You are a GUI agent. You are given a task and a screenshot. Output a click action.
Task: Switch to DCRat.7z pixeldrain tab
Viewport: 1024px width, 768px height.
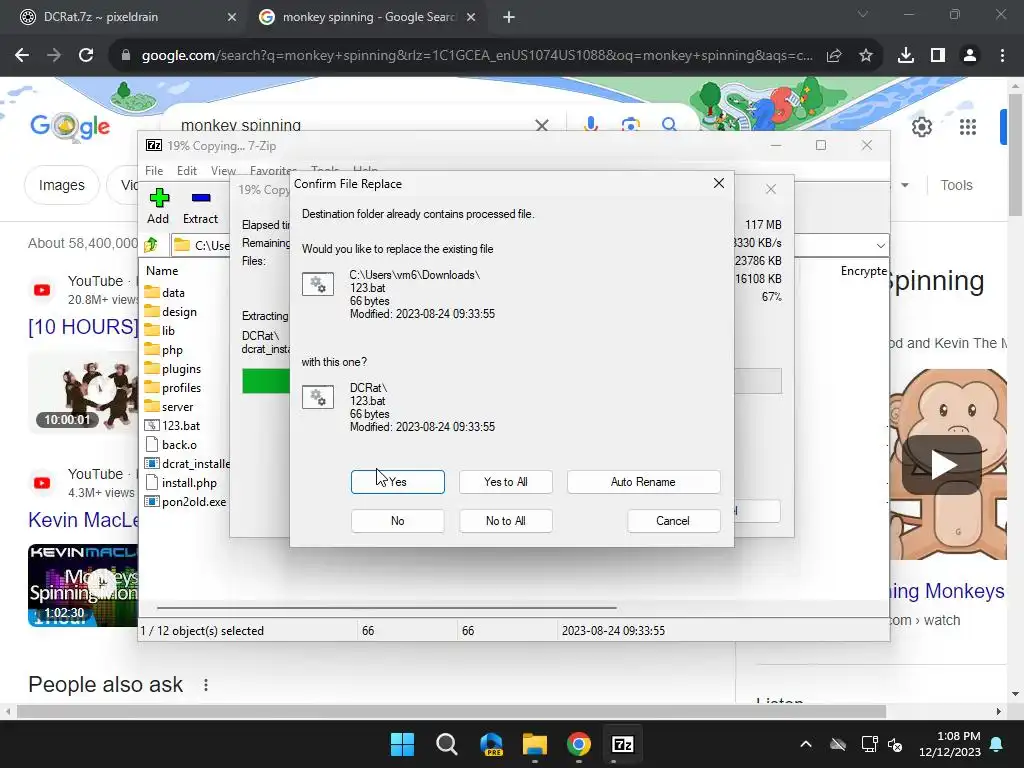[124, 17]
